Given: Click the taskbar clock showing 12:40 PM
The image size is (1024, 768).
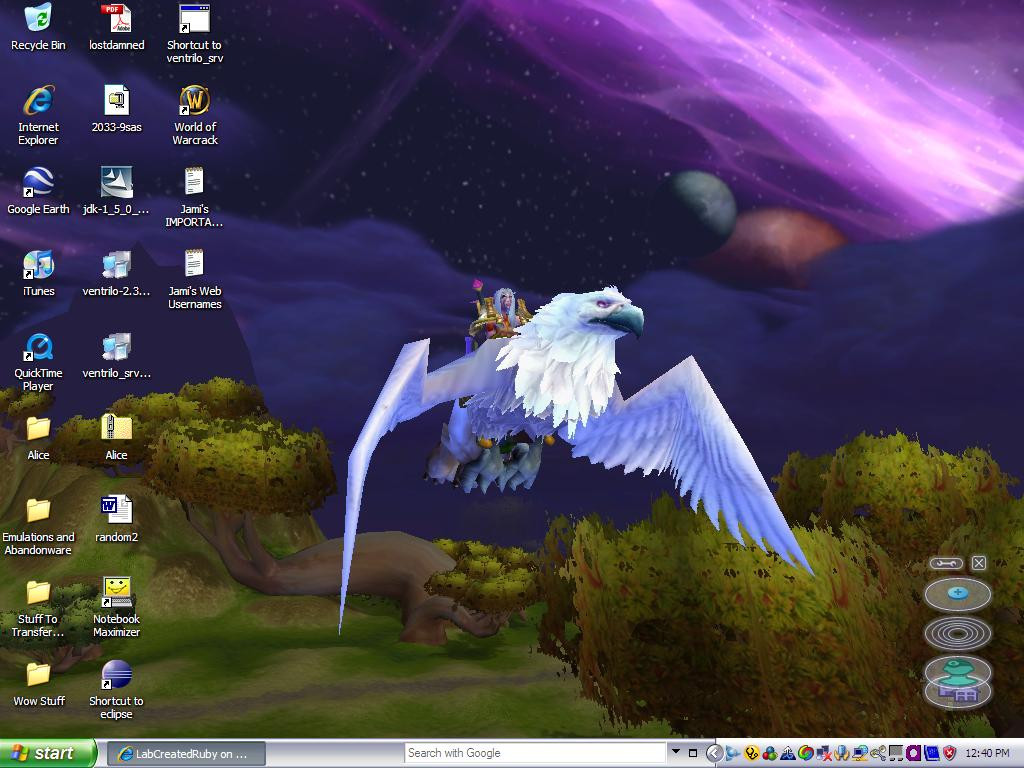Looking at the screenshot, I should [987, 753].
